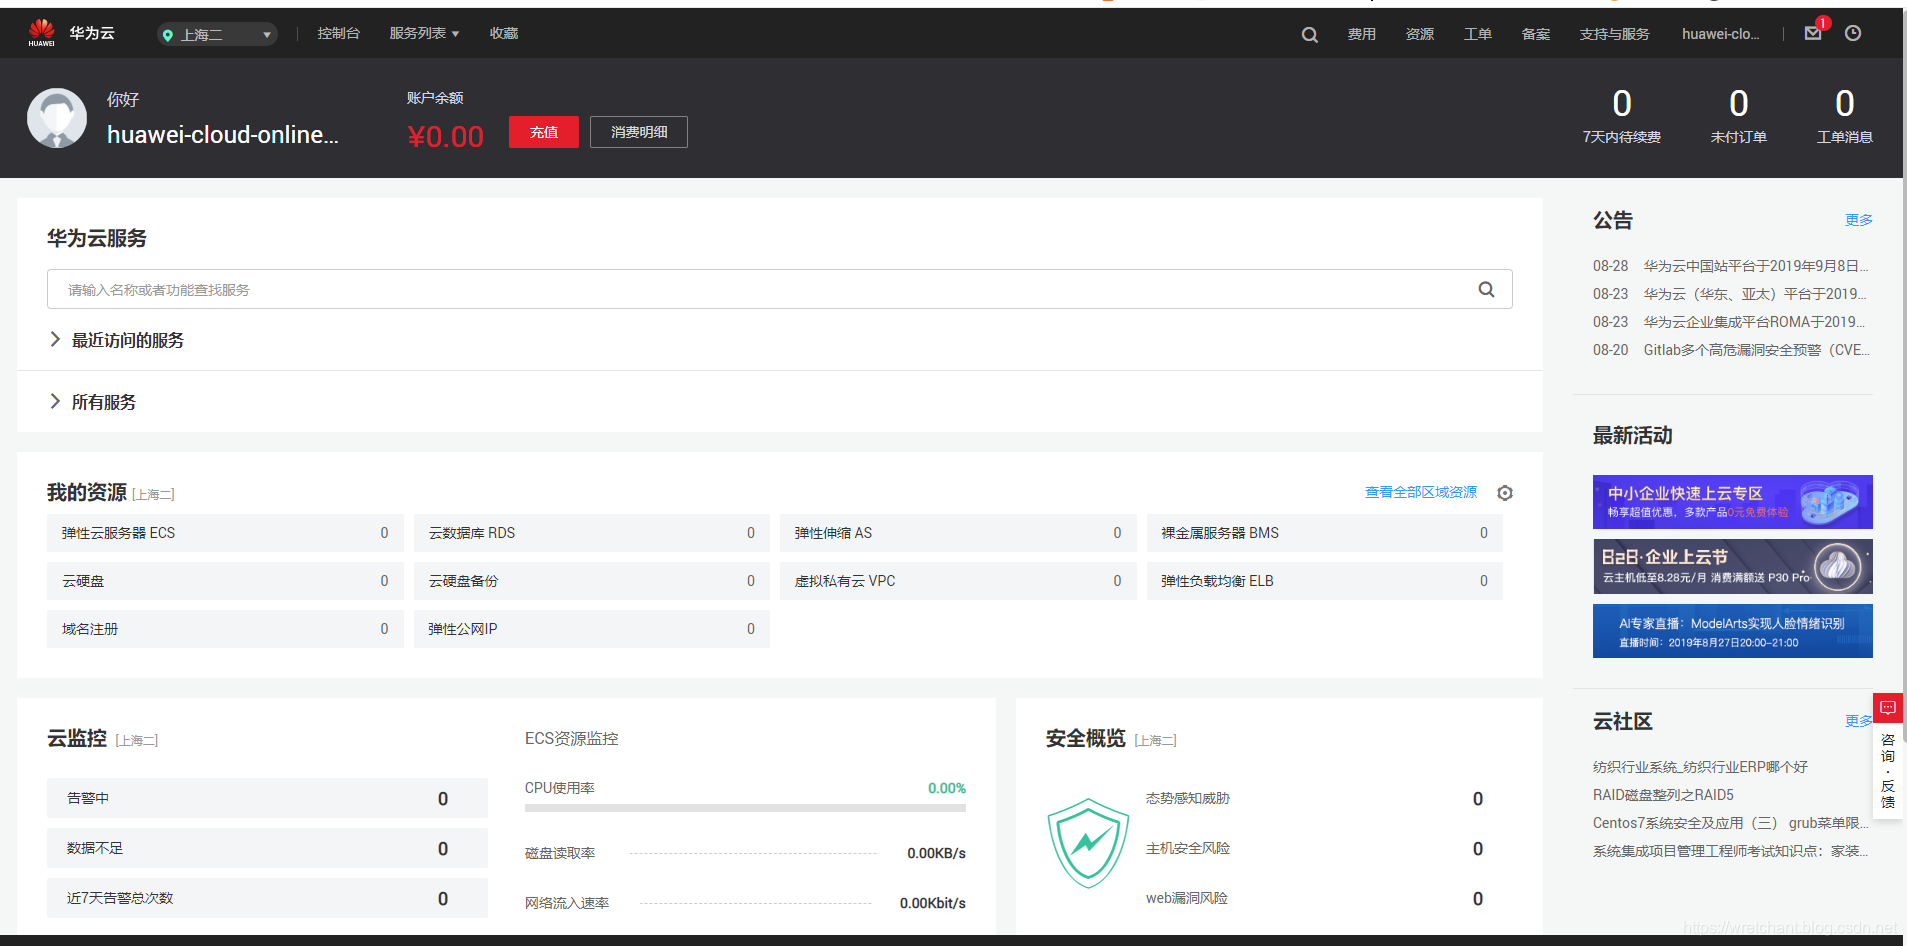The width and height of the screenshot is (1907, 946).
Task: Click 未付订单 counter
Action: pos(1739,116)
